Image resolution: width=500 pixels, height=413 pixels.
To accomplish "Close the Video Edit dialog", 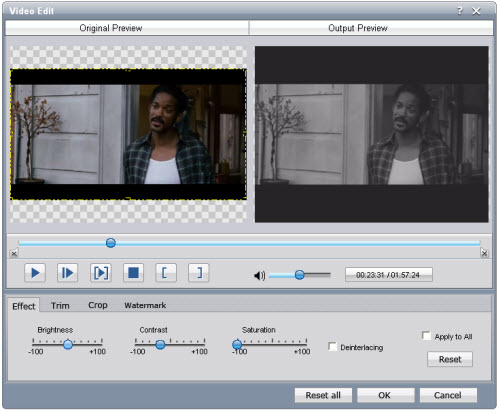I will 476,11.
